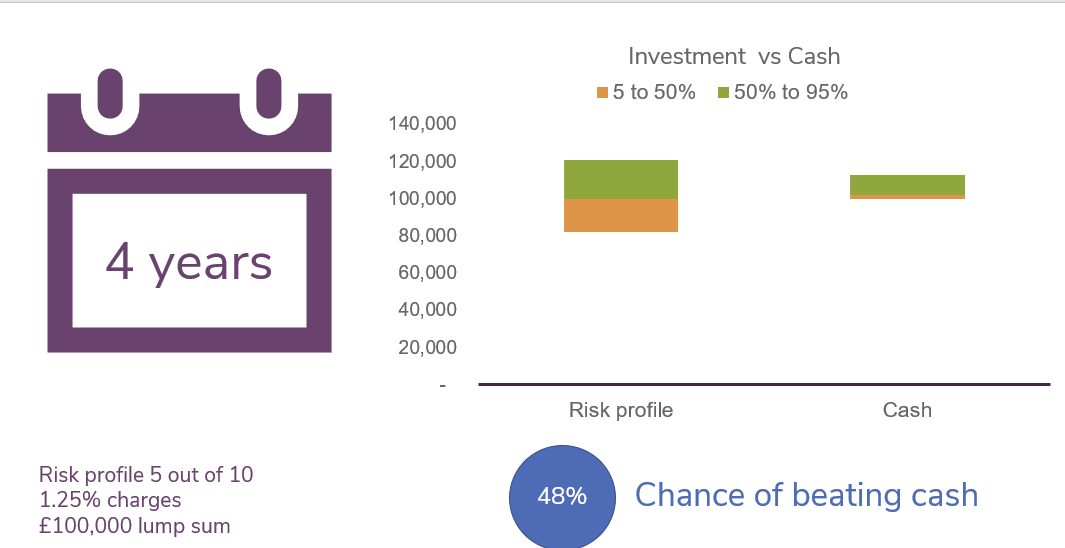Click the "5 to 50%" legend label
Screen dimensions: 1065x548
tap(654, 92)
